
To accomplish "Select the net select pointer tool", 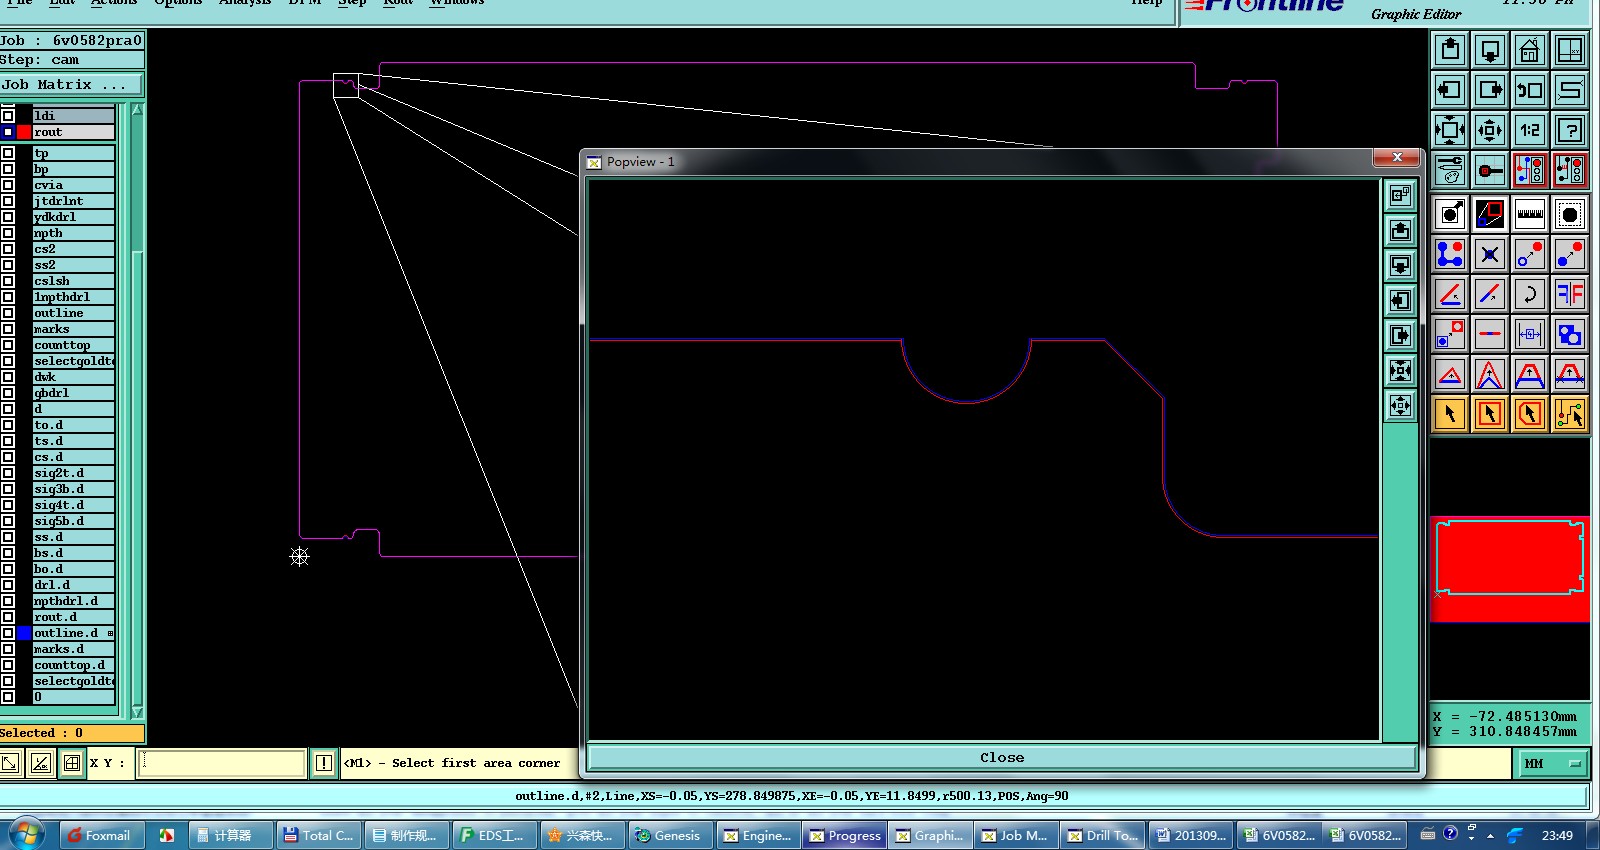I will point(1570,413).
